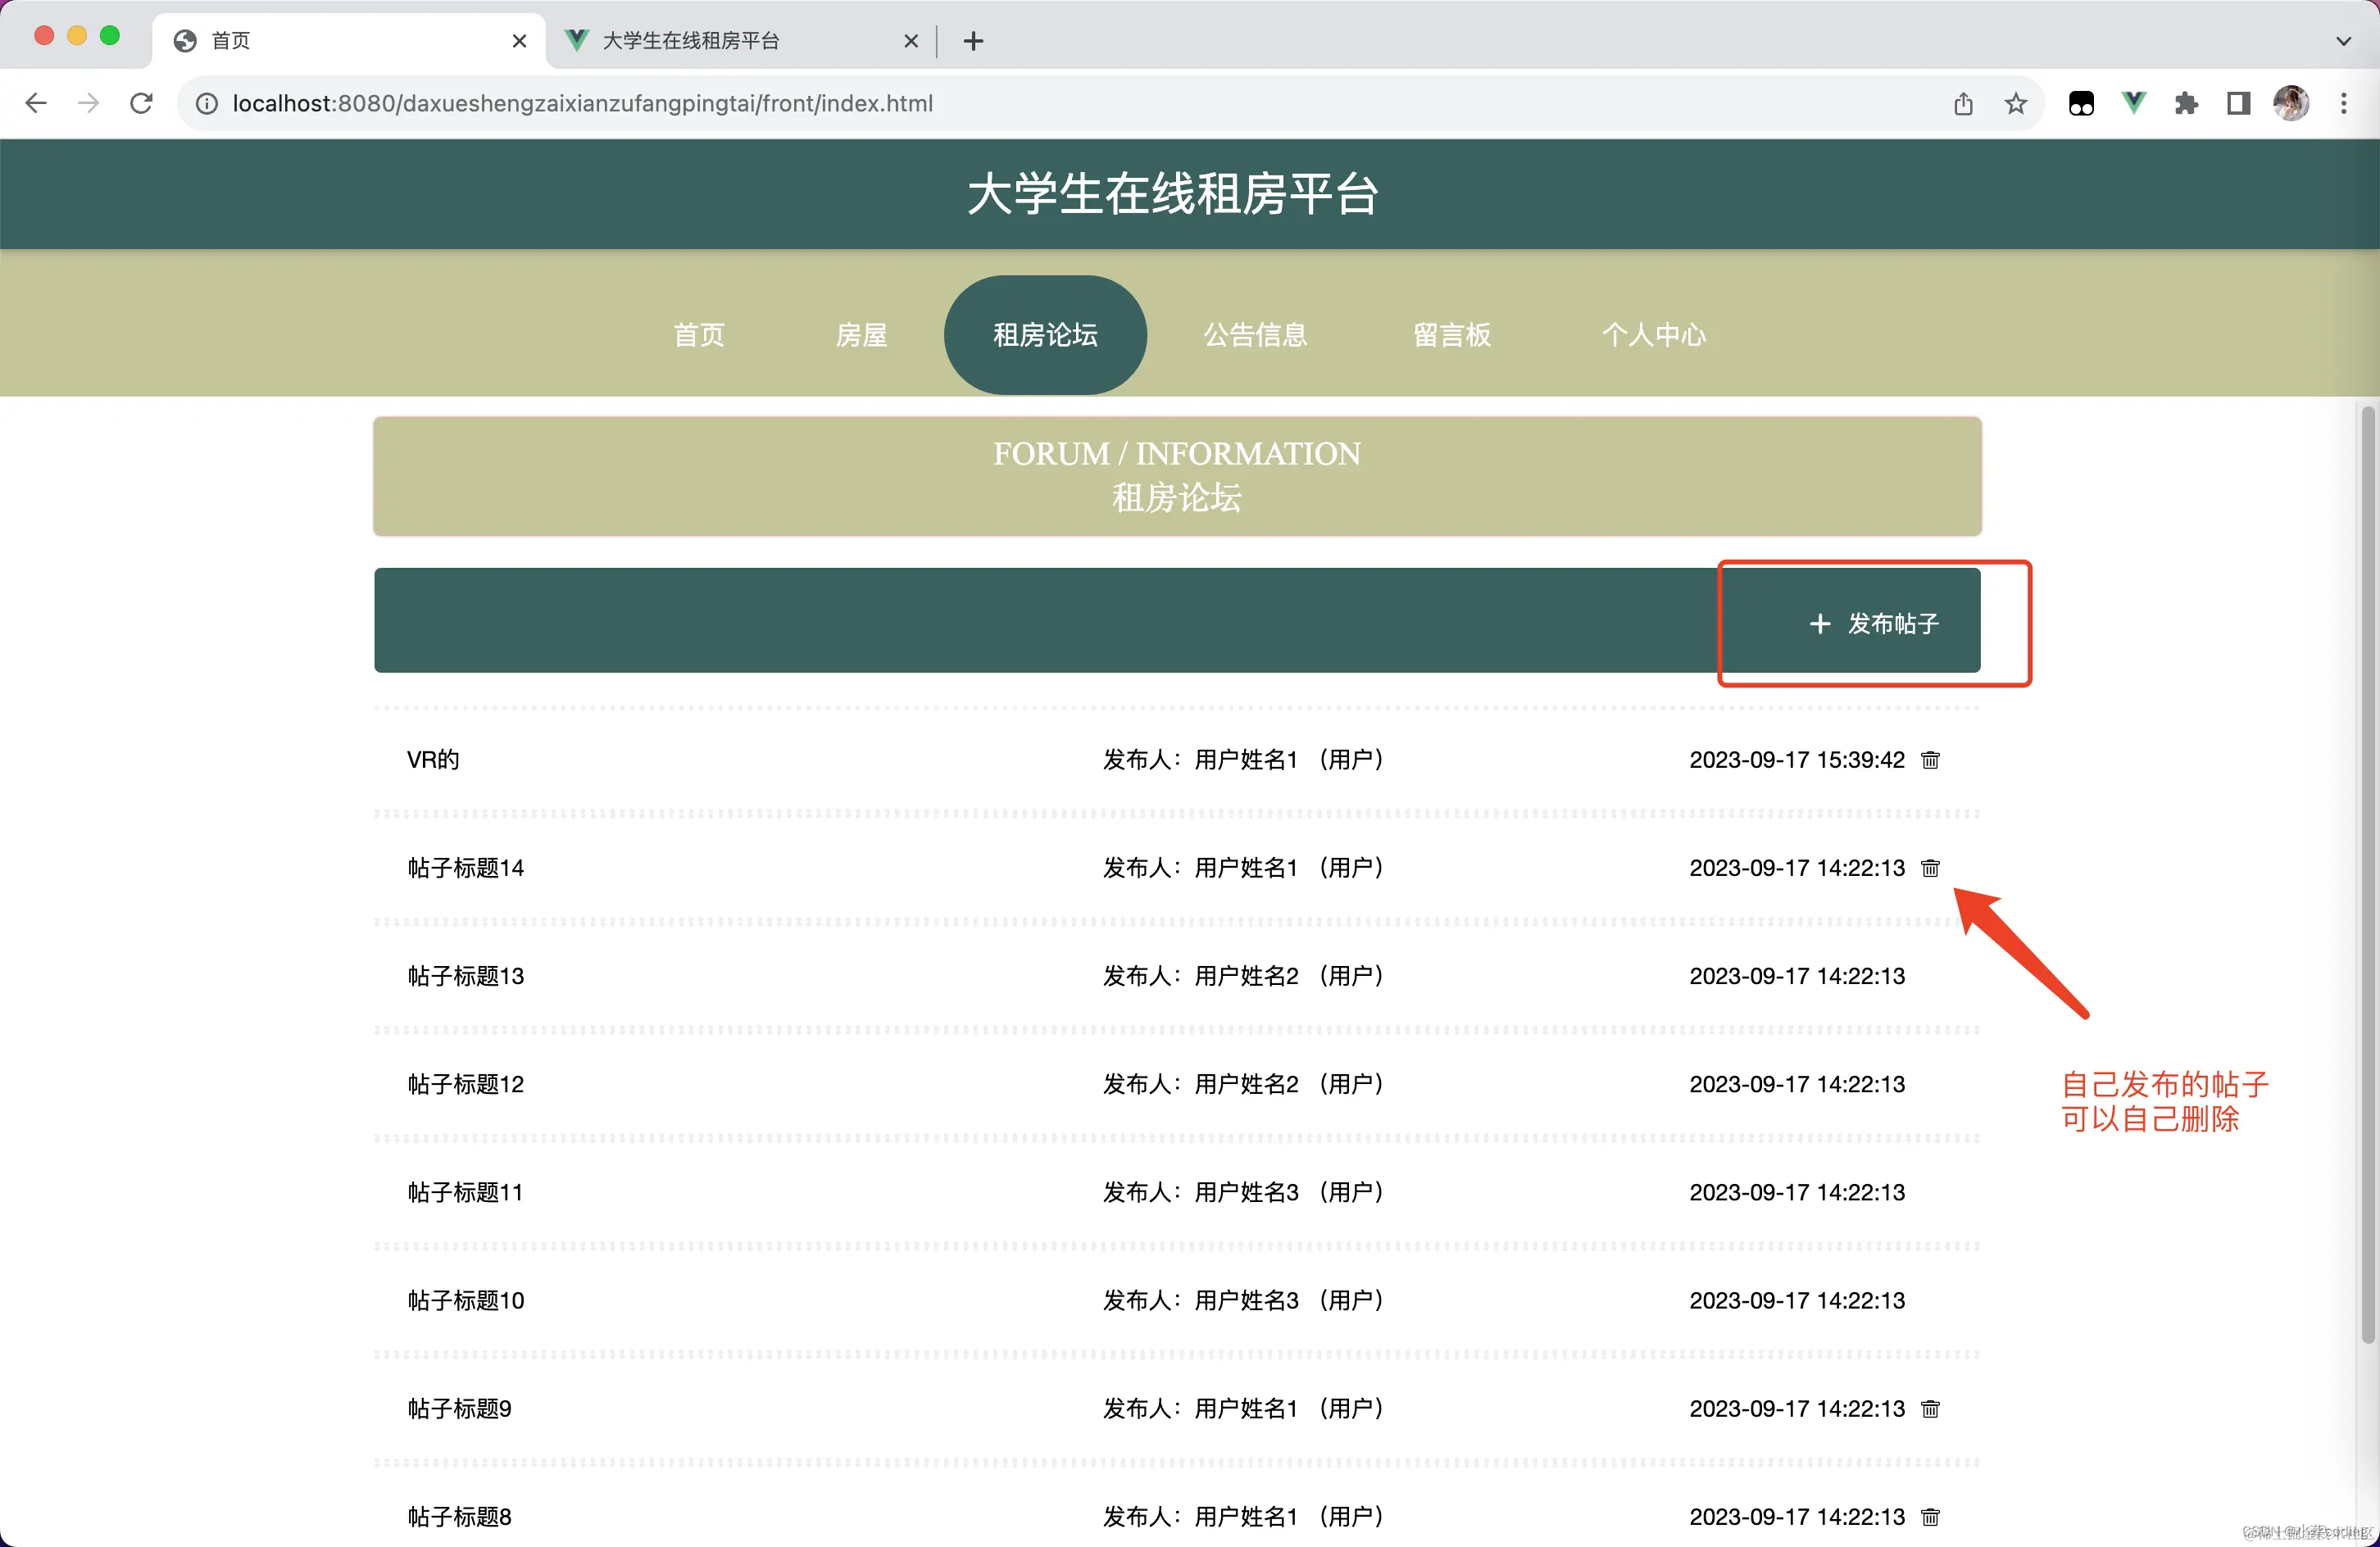Delete 帖子标题8 using trash icon

click(x=1930, y=1516)
